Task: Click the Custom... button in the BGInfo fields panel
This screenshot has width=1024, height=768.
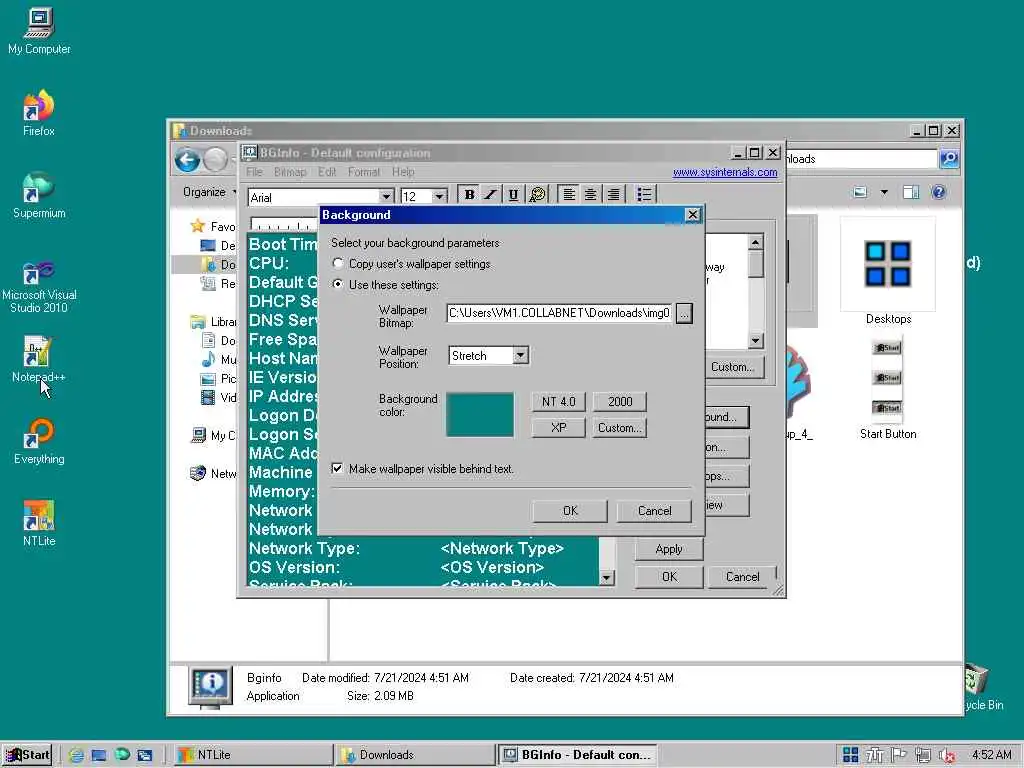Action: pos(733,367)
